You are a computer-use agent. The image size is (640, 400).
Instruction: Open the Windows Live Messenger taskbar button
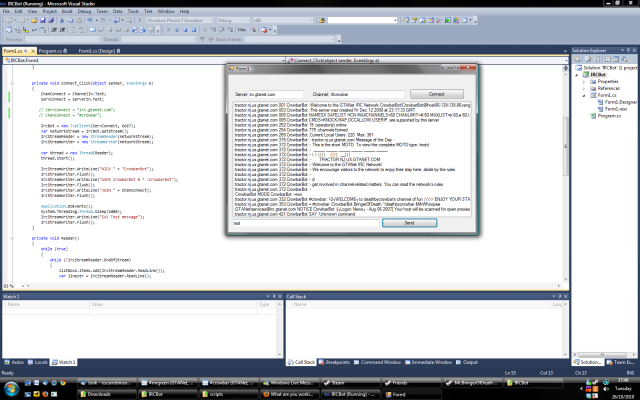289,383
